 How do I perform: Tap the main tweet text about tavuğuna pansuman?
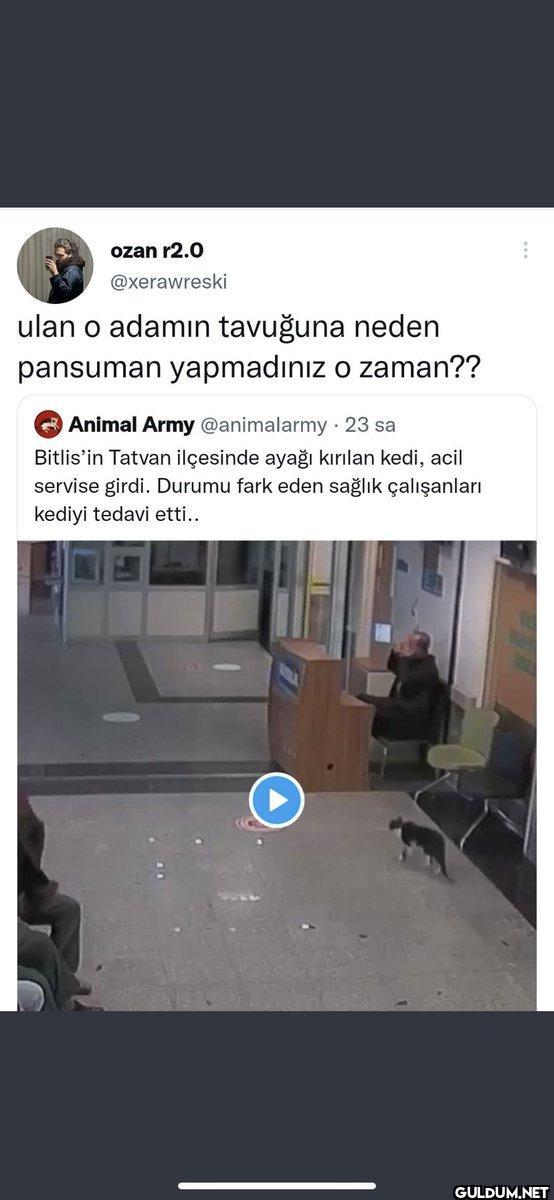(248, 347)
